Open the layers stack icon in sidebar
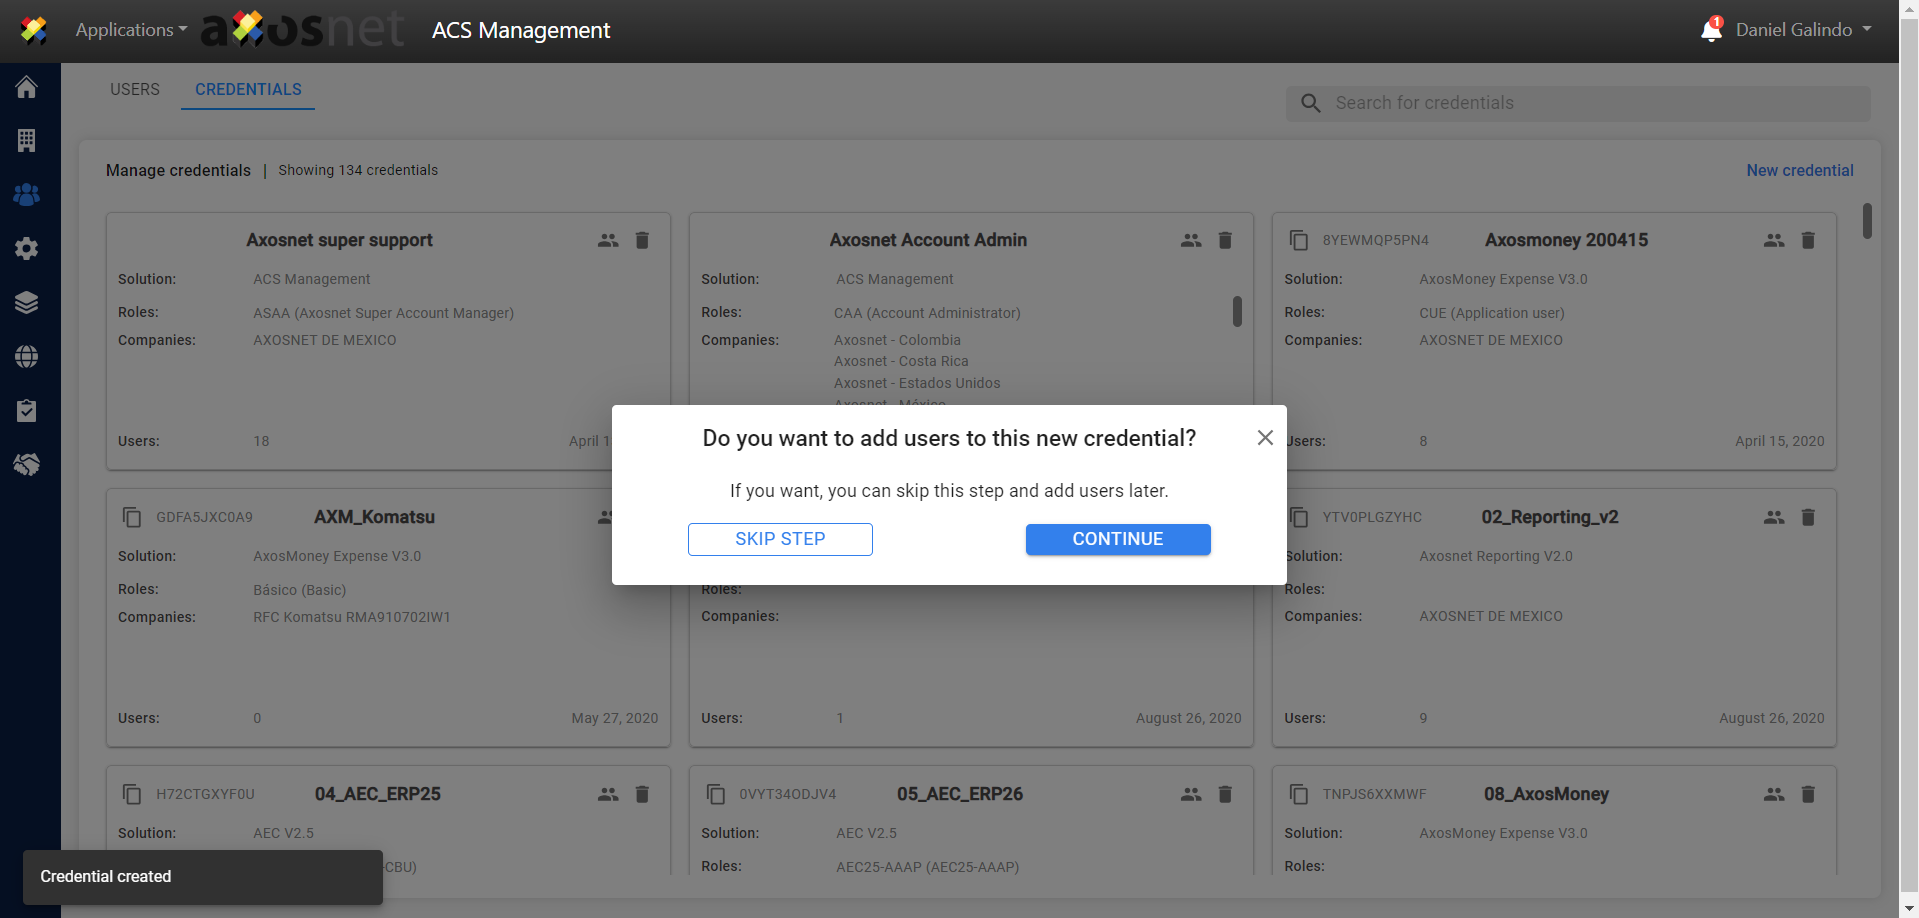The width and height of the screenshot is (1919, 918). pyautogui.click(x=27, y=302)
